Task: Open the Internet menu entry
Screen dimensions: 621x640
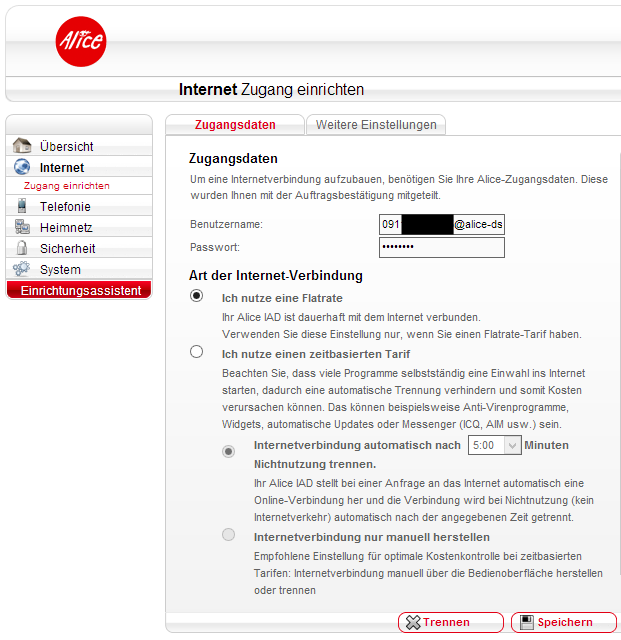Action: click(x=79, y=167)
